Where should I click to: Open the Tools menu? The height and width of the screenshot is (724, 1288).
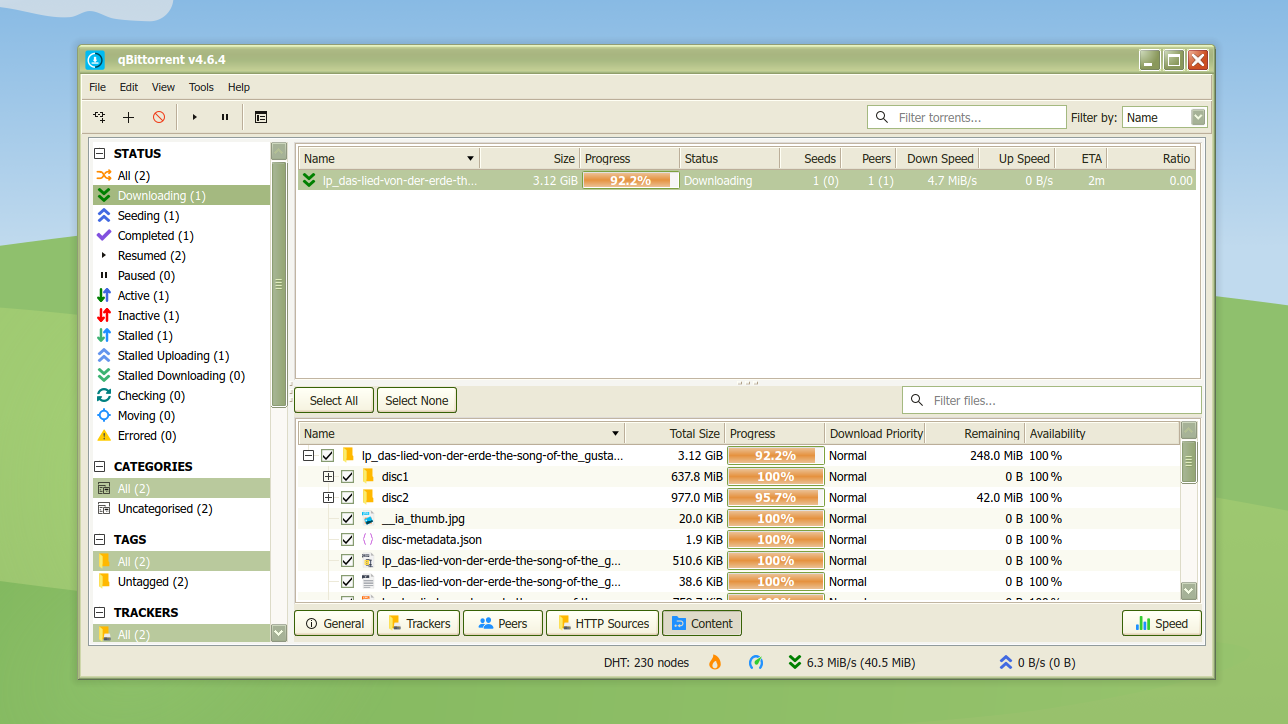click(x=201, y=87)
